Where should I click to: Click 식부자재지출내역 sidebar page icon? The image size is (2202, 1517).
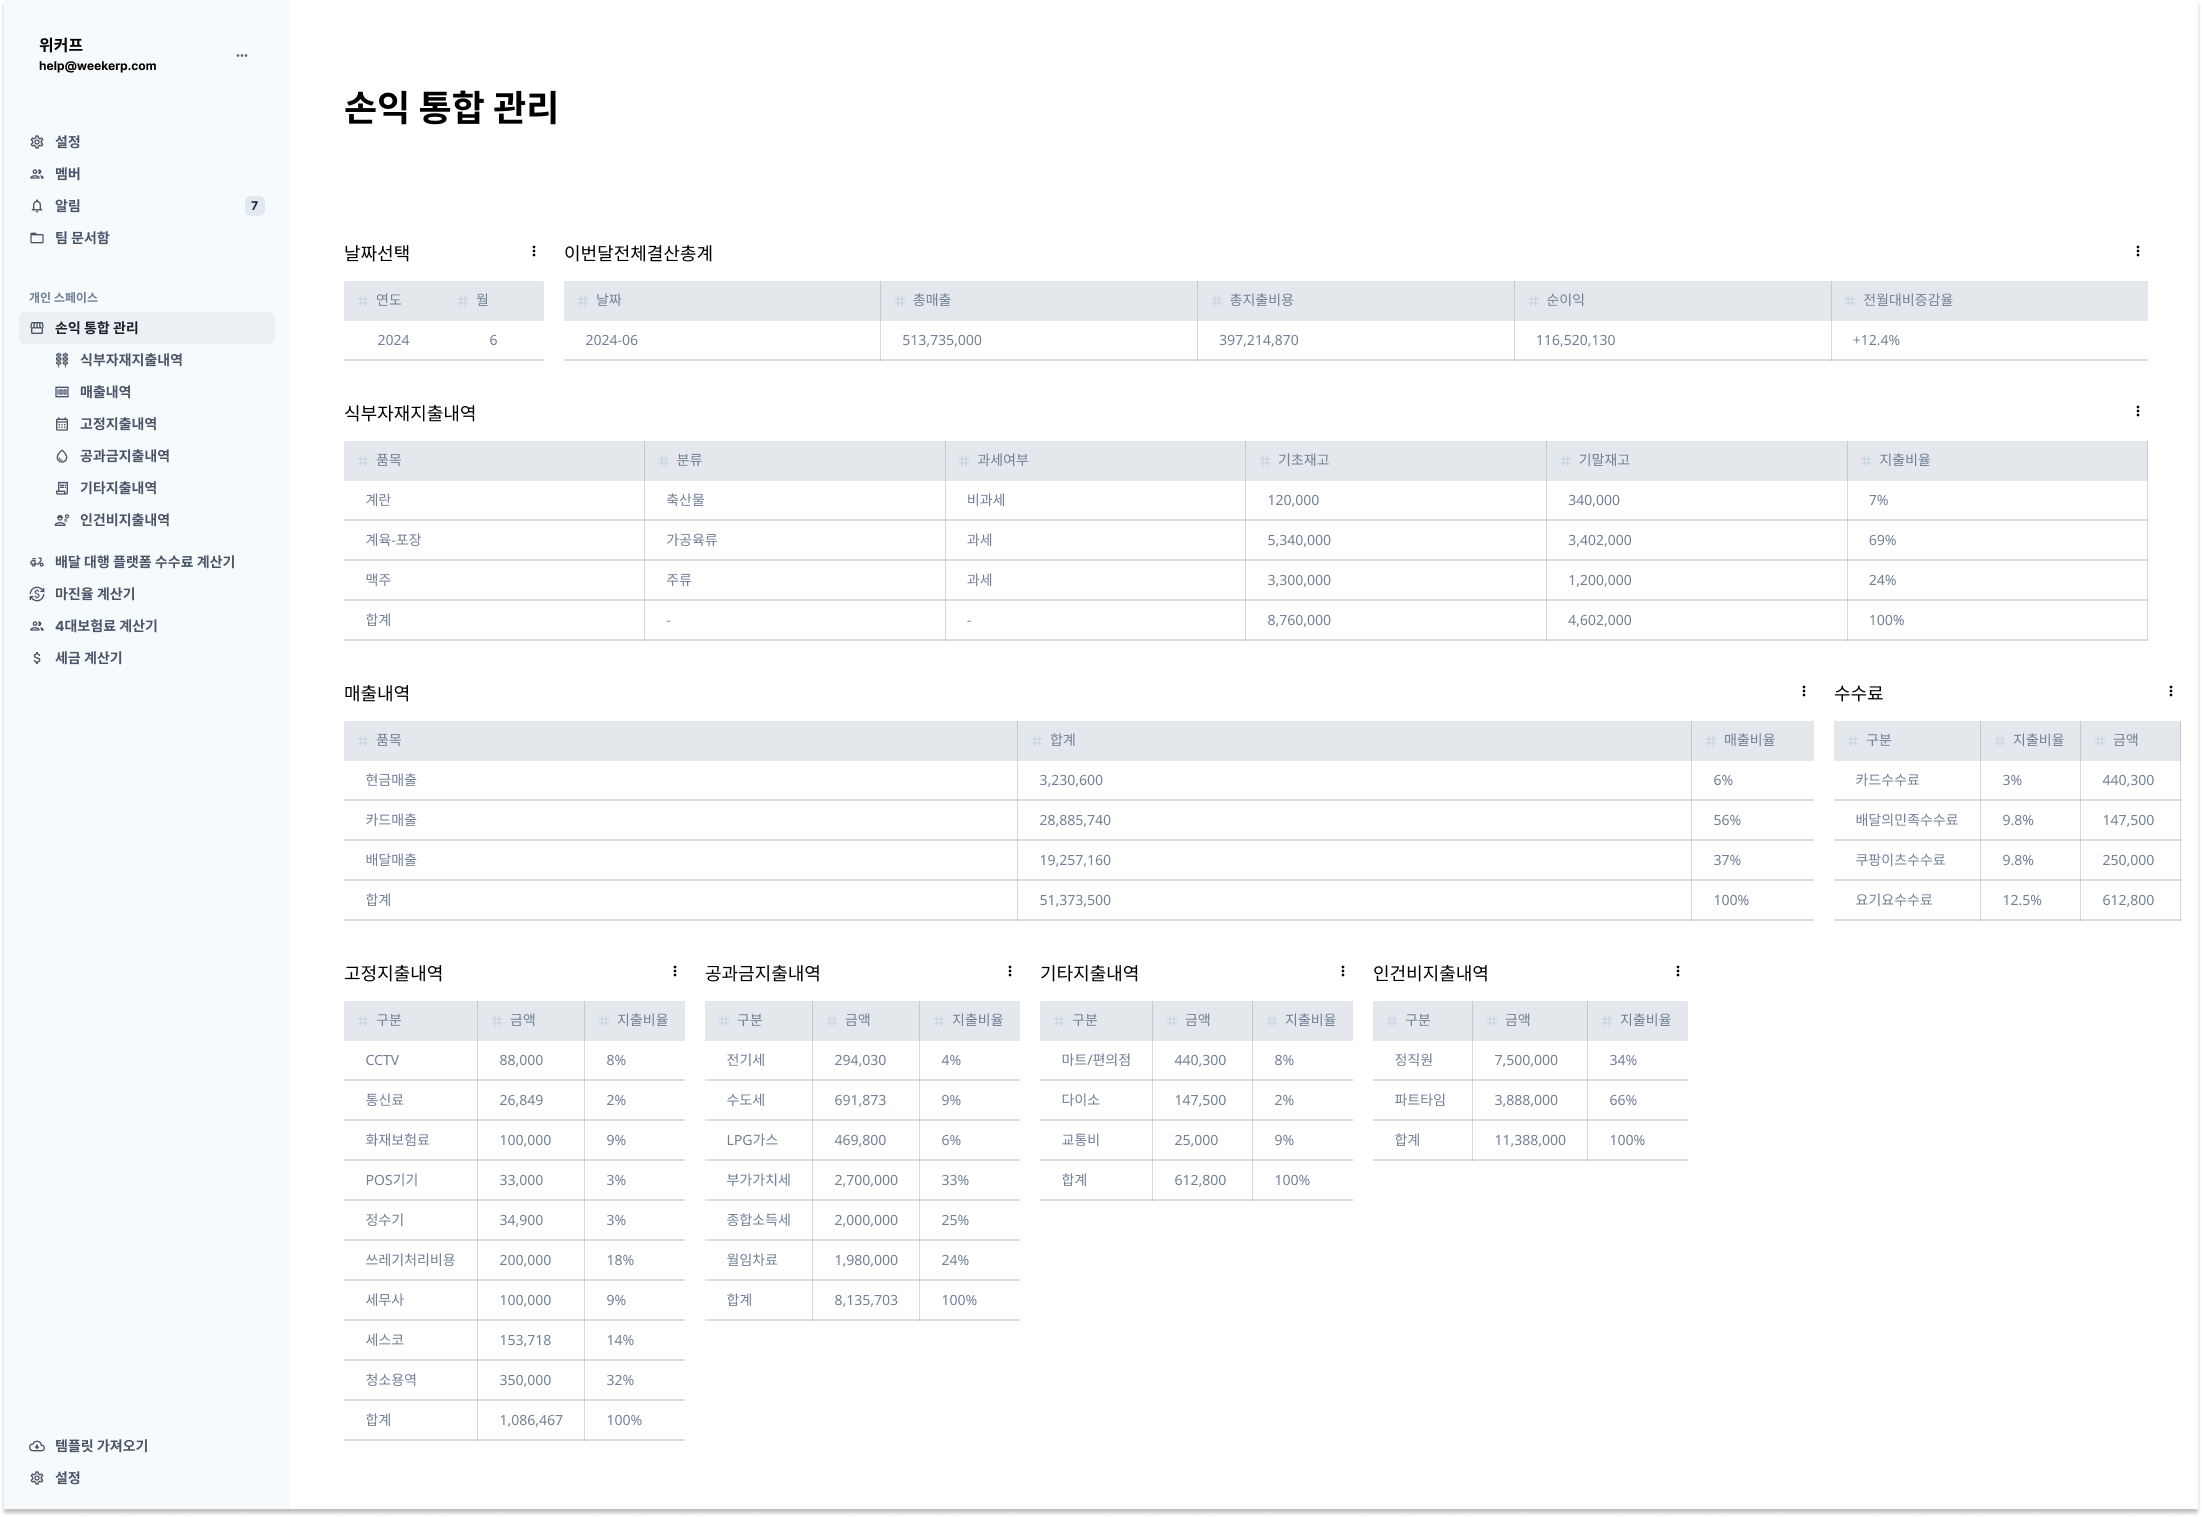62,360
